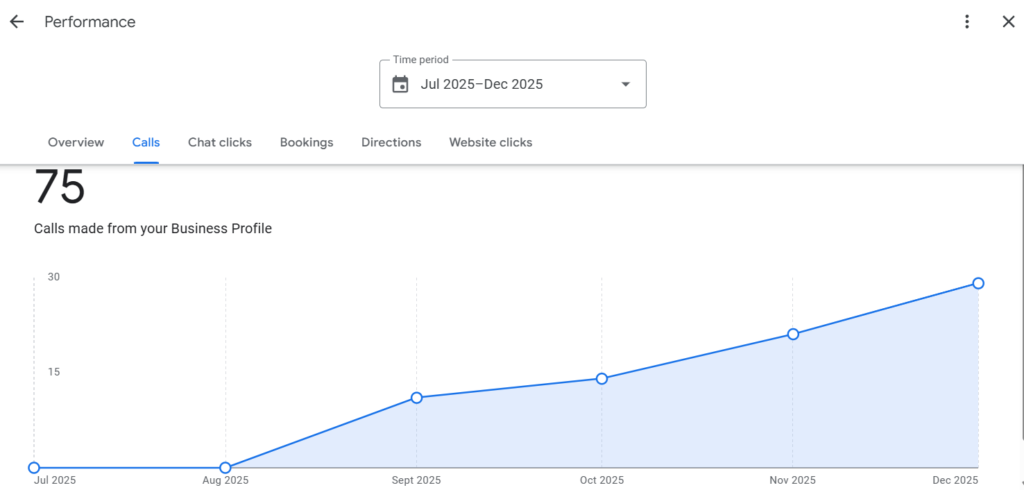Switch to the Directions tab
The width and height of the screenshot is (1024, 490).
[x=391, y=142]
